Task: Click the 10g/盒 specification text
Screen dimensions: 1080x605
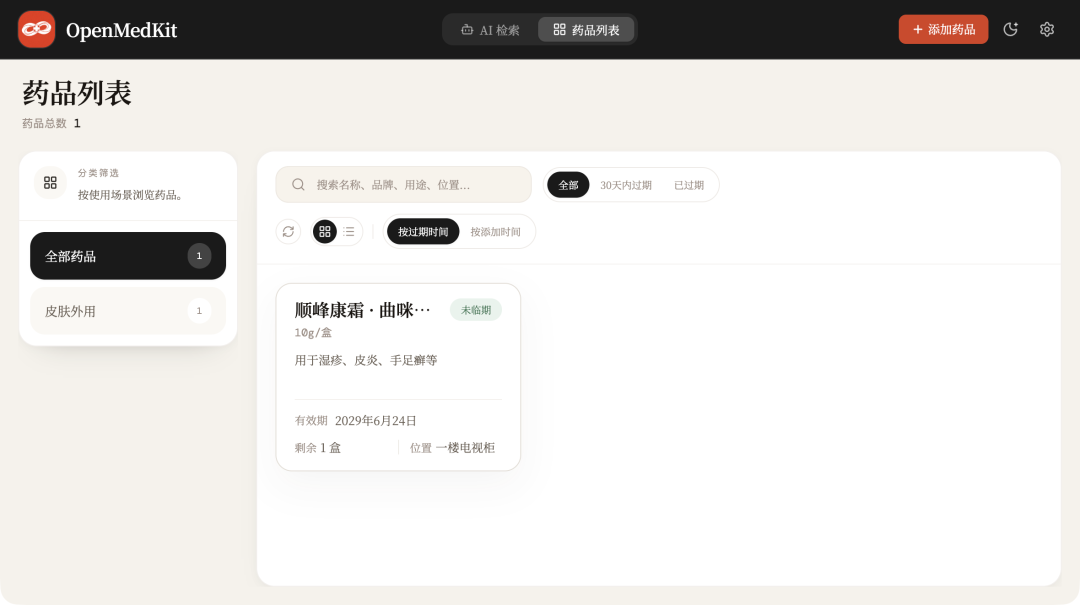Action: (x=313, y=333)
